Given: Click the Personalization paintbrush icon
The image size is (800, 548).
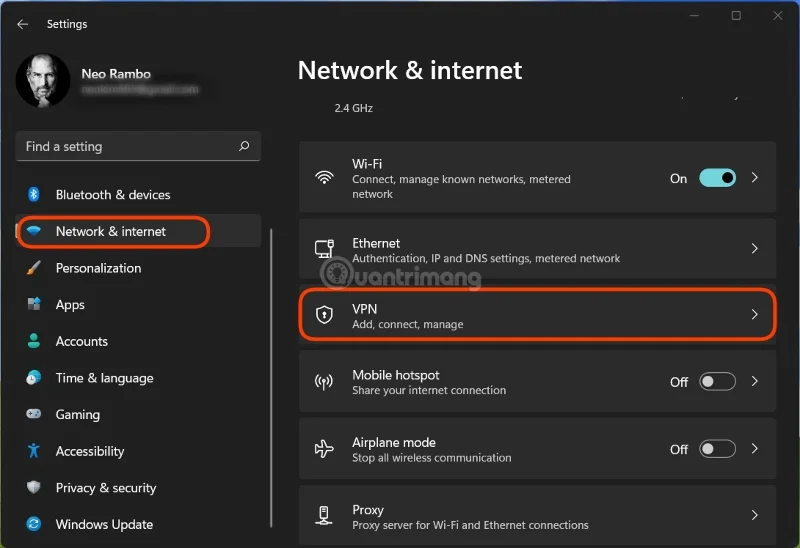Looking at the screenshot, I should click(34, 268).
